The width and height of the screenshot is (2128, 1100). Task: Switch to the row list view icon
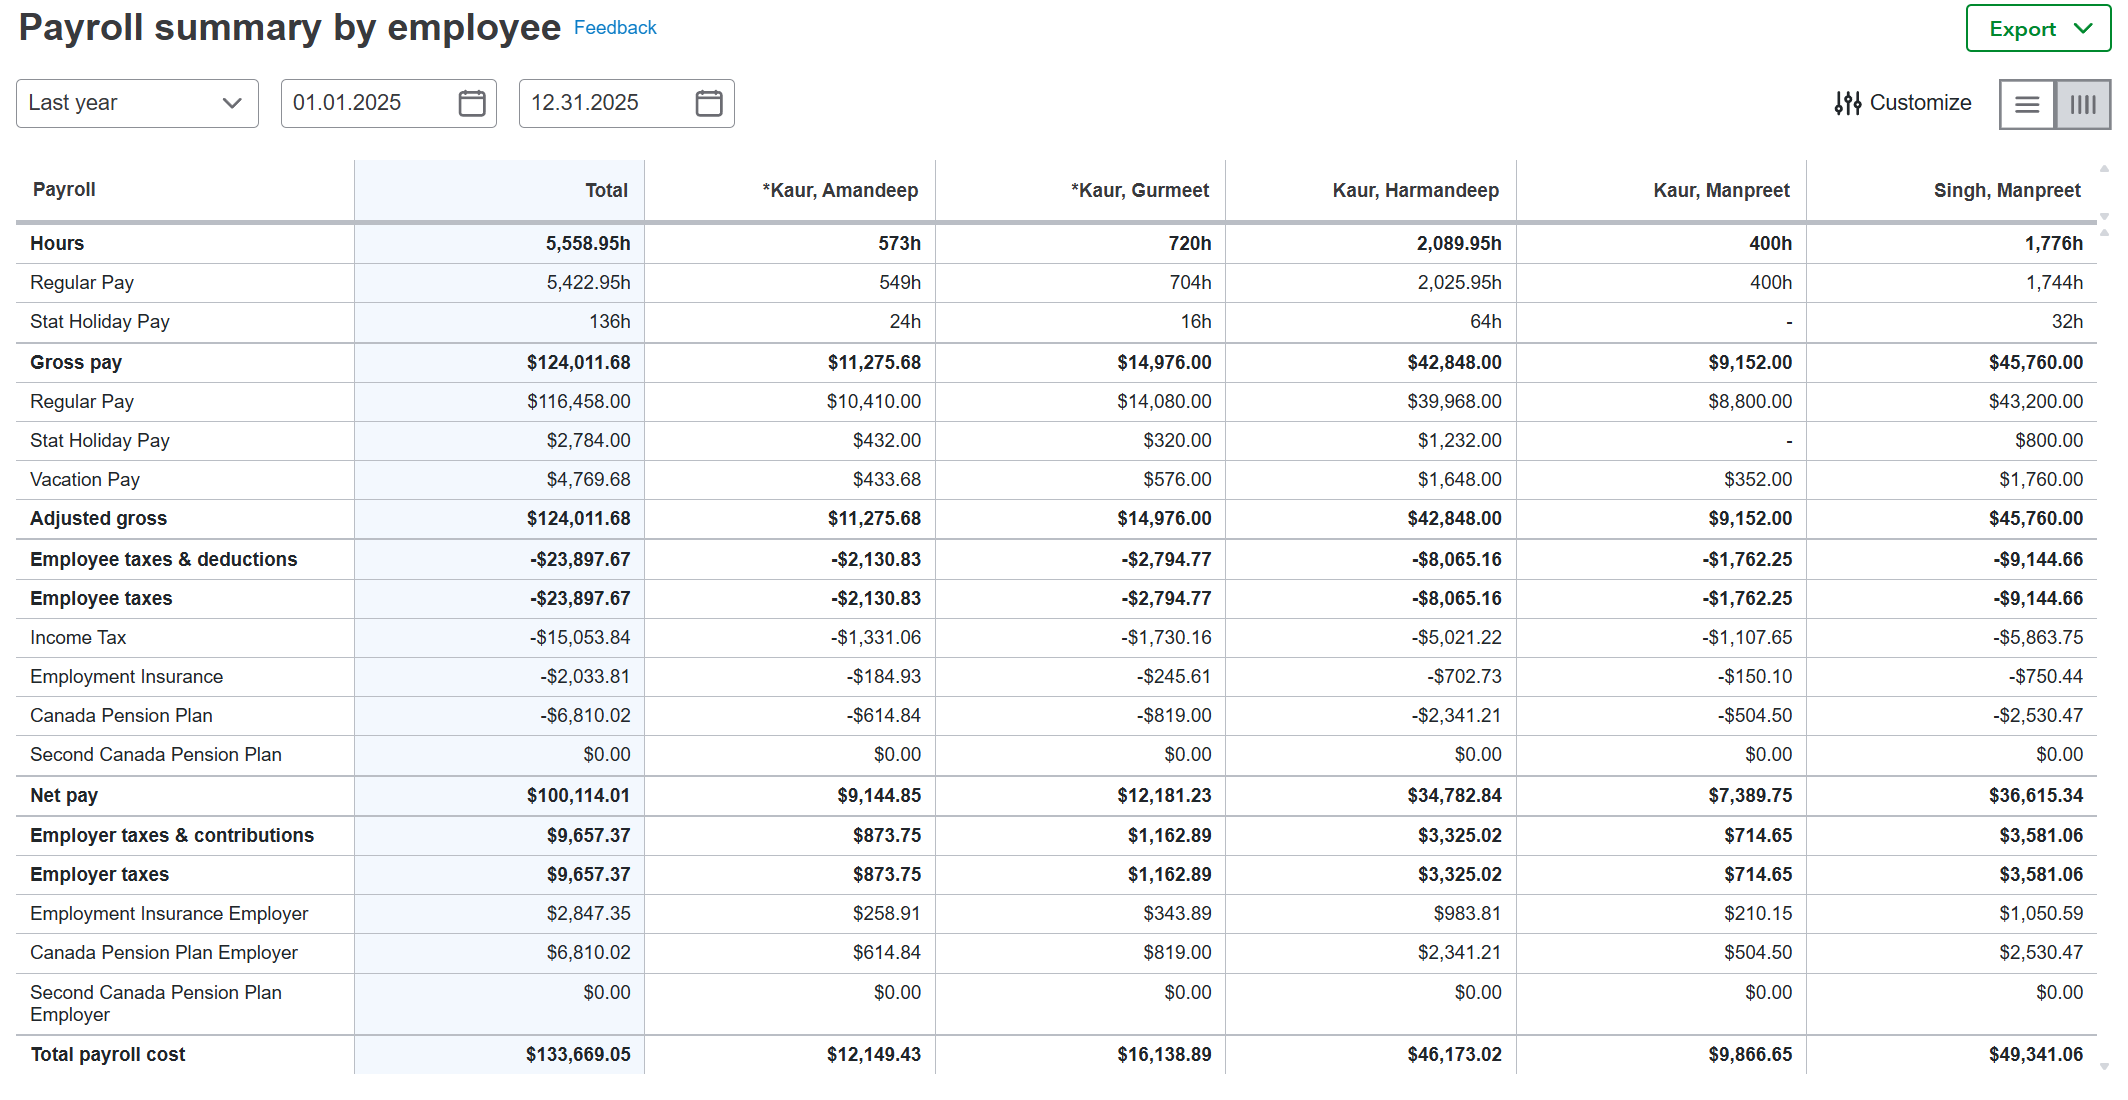[x=2027, y=104]
